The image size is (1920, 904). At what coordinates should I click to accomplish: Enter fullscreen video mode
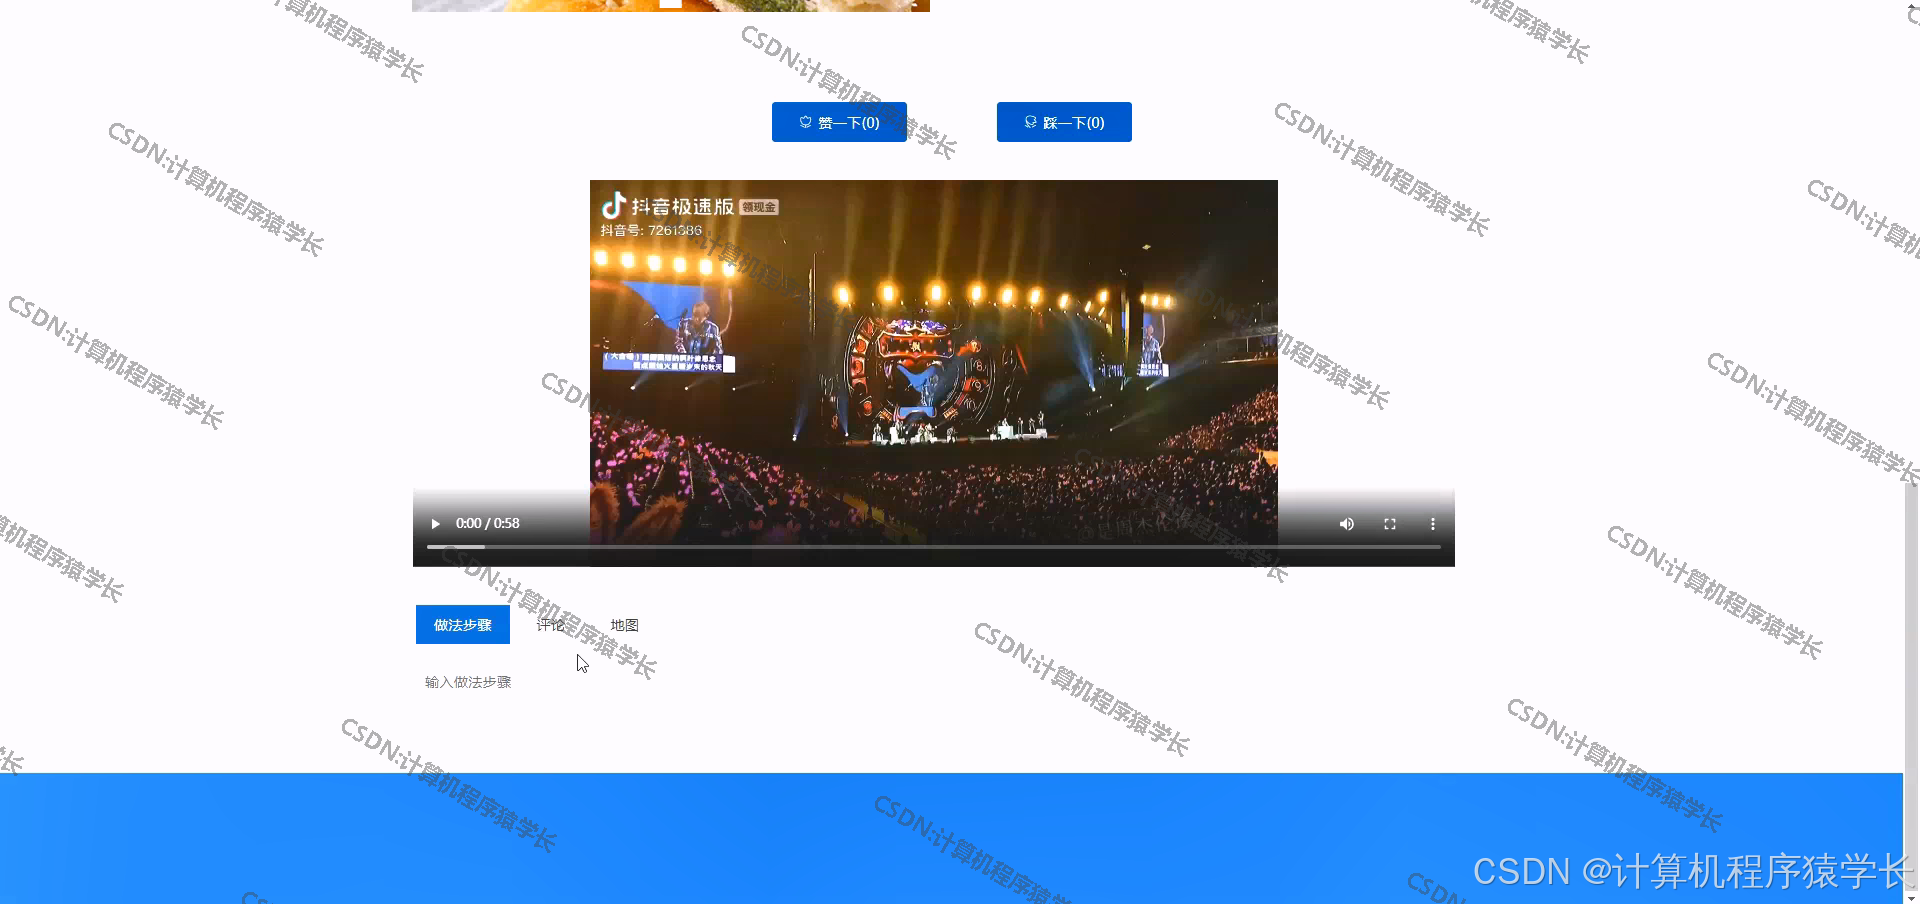pyautogui.click(x=1390, y=524)
